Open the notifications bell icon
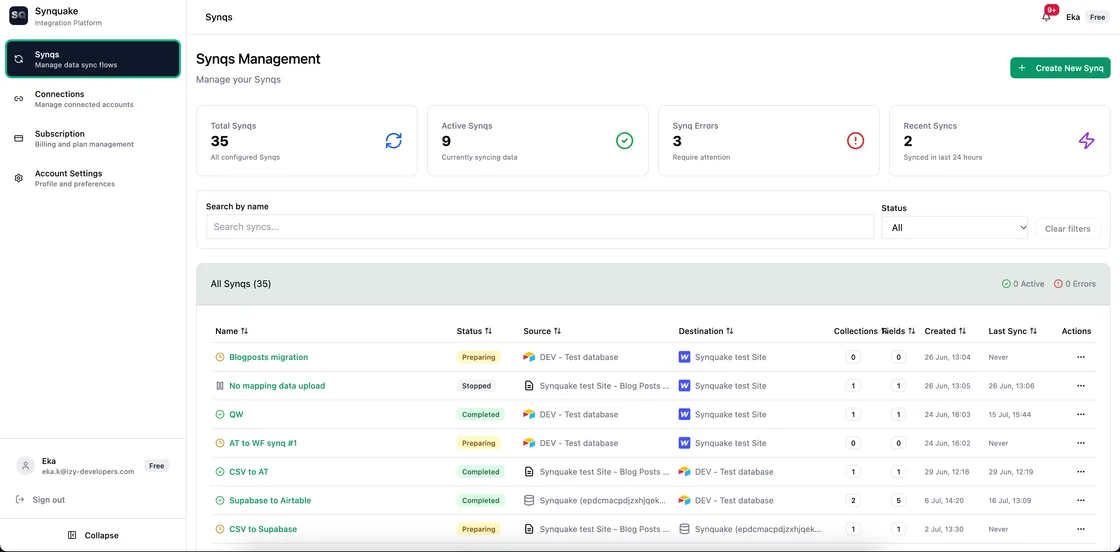This screenshot has width=1120, height=552. pos(1046,17)
